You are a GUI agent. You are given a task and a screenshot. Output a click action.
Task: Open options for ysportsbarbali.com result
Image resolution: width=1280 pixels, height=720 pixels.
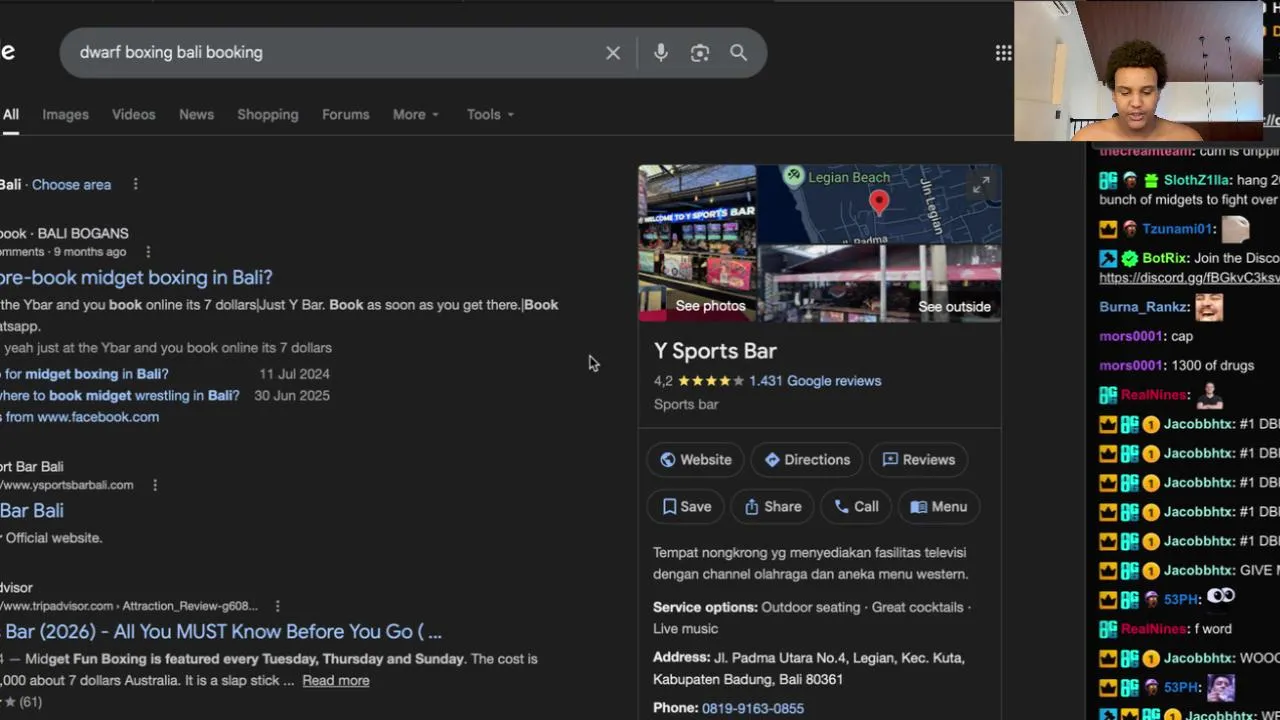tap(155, 485)
